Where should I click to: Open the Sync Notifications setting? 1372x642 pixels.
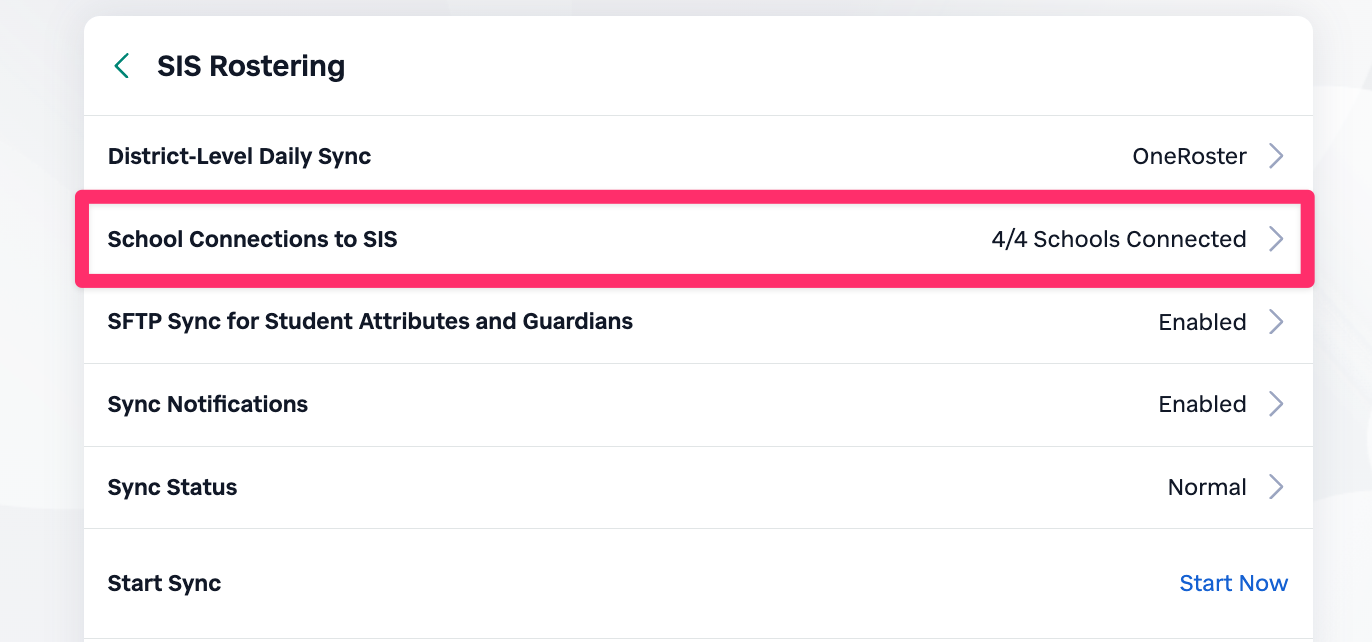207,405
